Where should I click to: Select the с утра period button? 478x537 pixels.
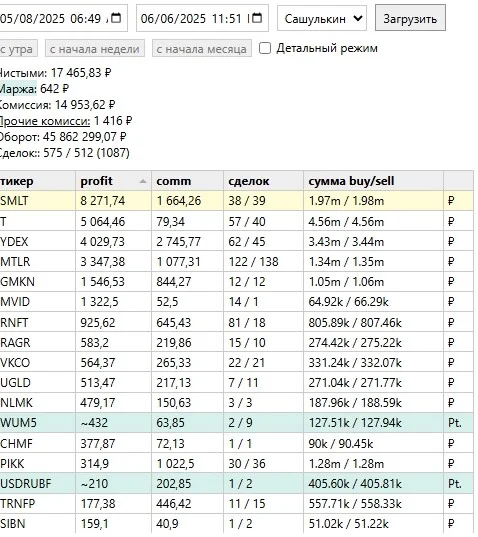(x=17, y=49)
